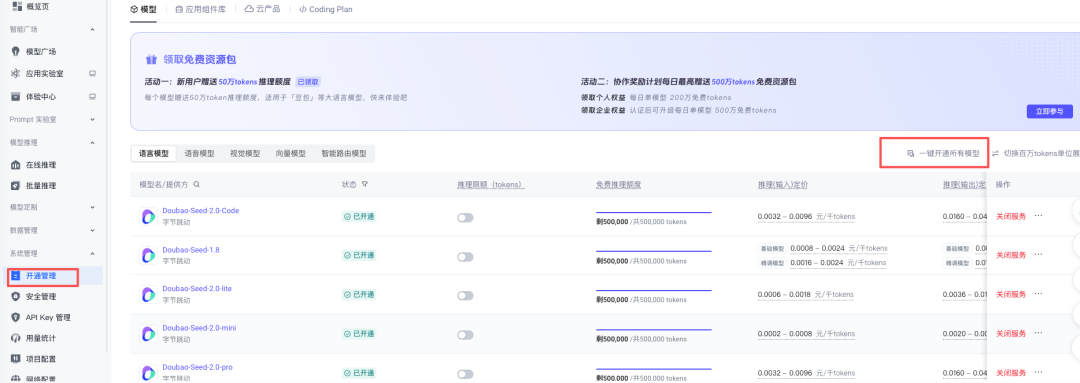
Task: Click 关闭服务 for Doubao-Seed-1.8
Action: click(x=1010, y=255)
